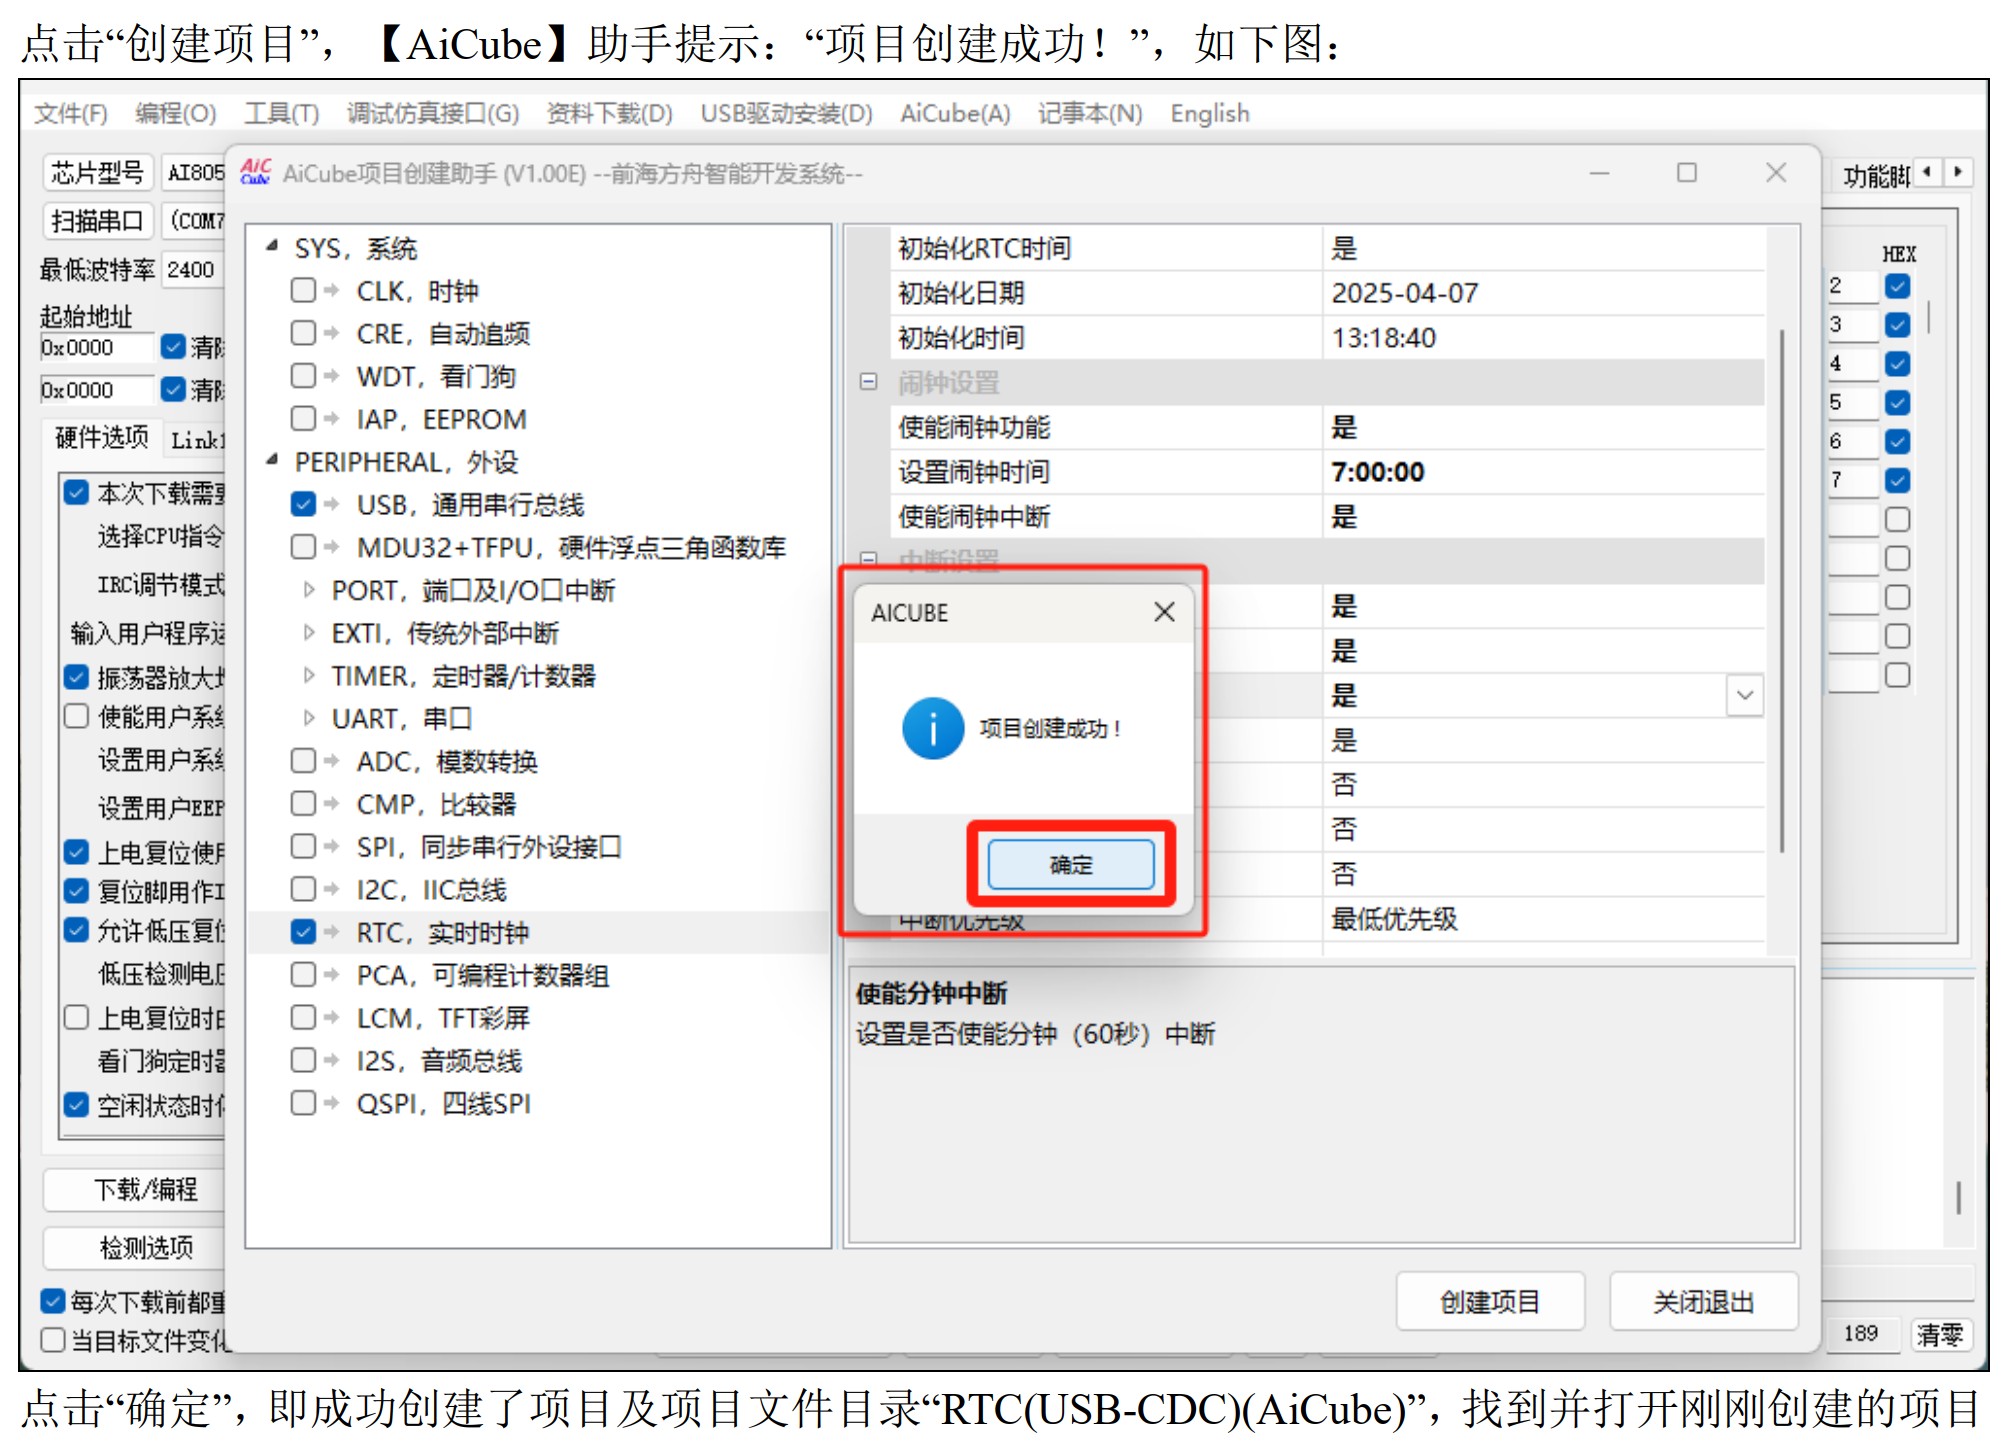
Task: Uncheck HEX row 2 checkbox
Action: click(x=1897, y=286)
